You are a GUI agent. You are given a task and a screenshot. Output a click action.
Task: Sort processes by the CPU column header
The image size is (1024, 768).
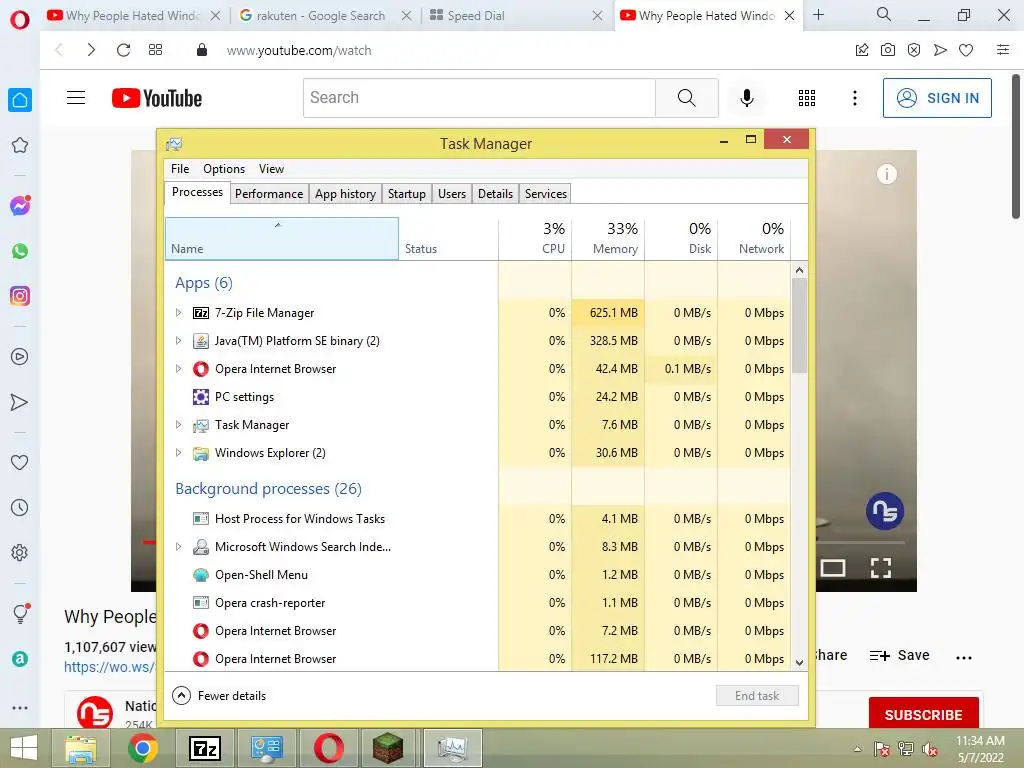[x=536, y=238]
